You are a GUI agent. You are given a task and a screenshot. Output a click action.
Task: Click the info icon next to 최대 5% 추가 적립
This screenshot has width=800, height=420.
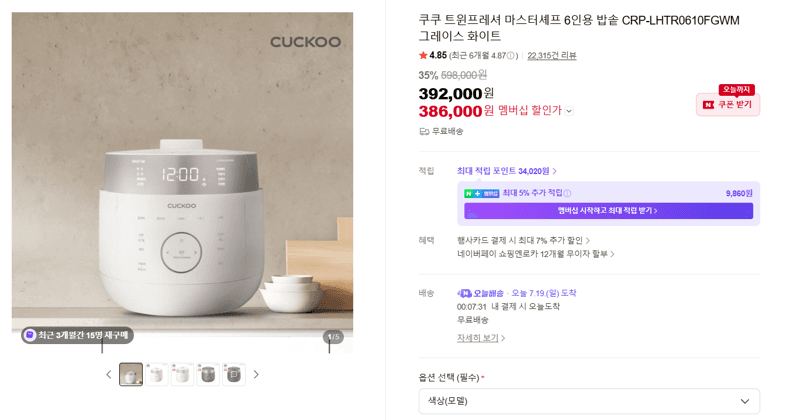pyautogui.click(x=567, y=193)
